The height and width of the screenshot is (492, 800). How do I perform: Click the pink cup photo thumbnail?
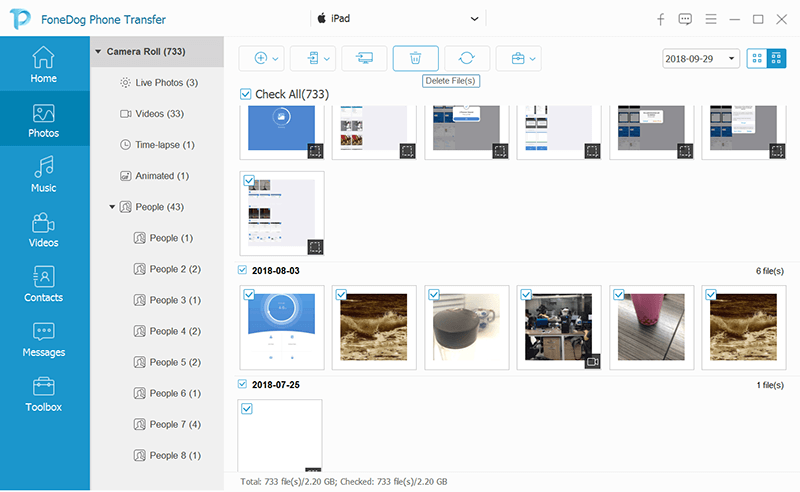(x=651, y=326)
